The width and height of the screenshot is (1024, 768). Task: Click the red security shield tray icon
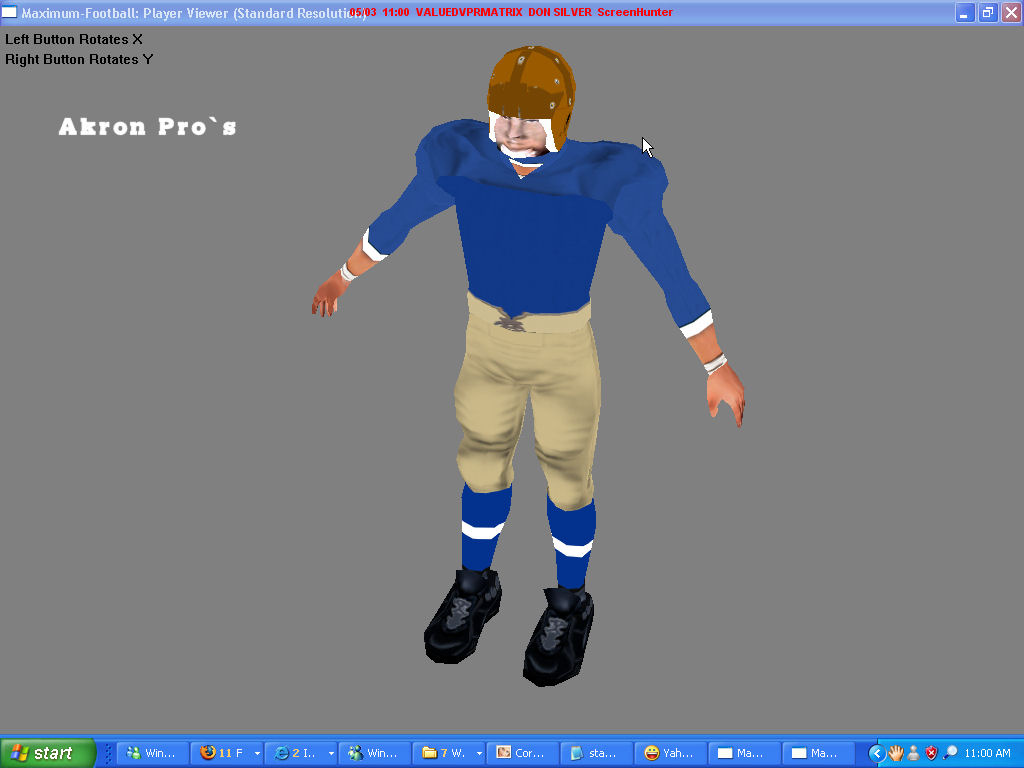[932, 754]
